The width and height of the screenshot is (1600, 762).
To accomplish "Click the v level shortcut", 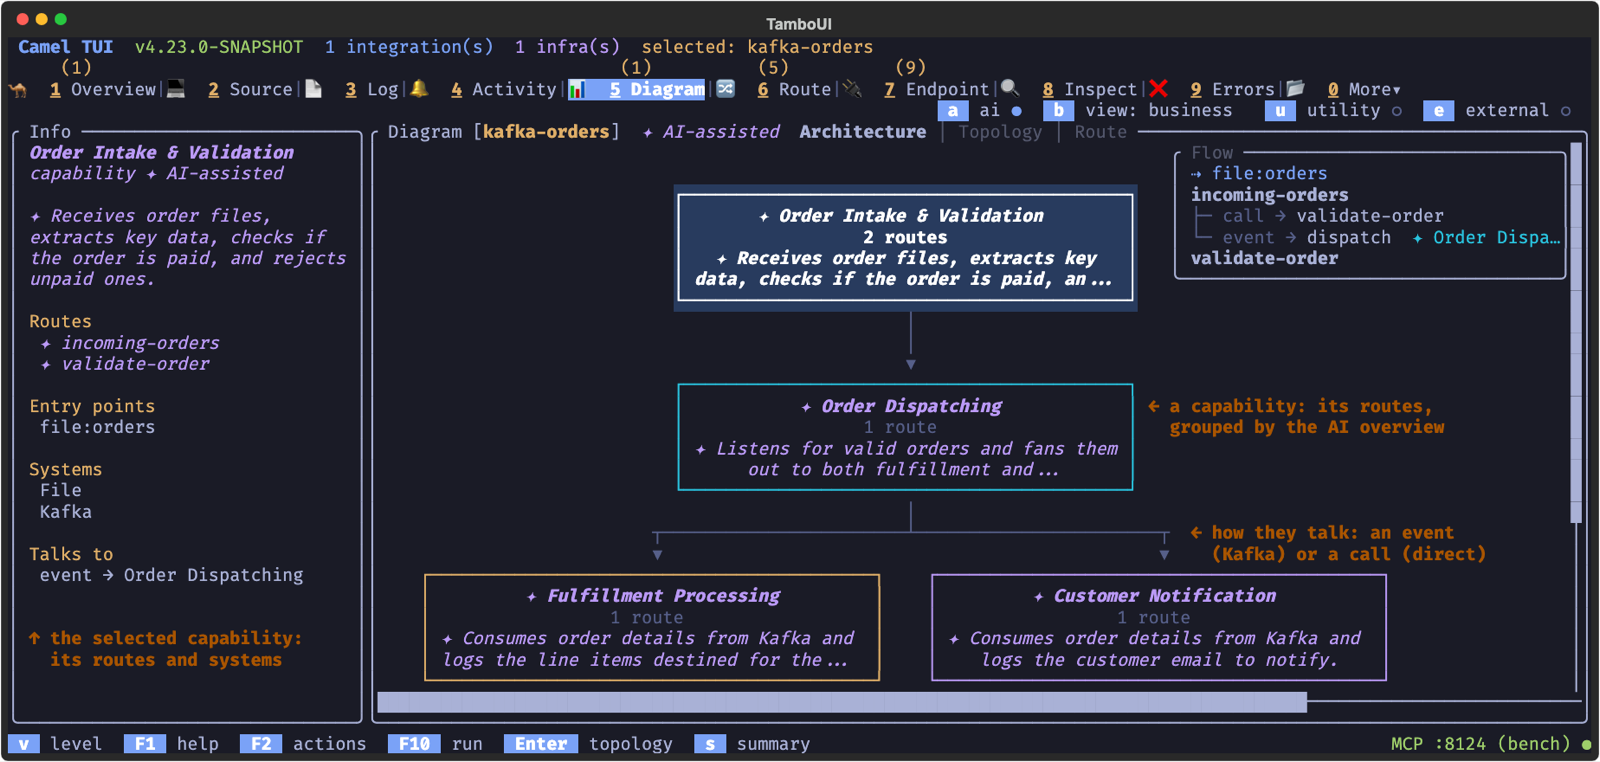I will point(55,744).
